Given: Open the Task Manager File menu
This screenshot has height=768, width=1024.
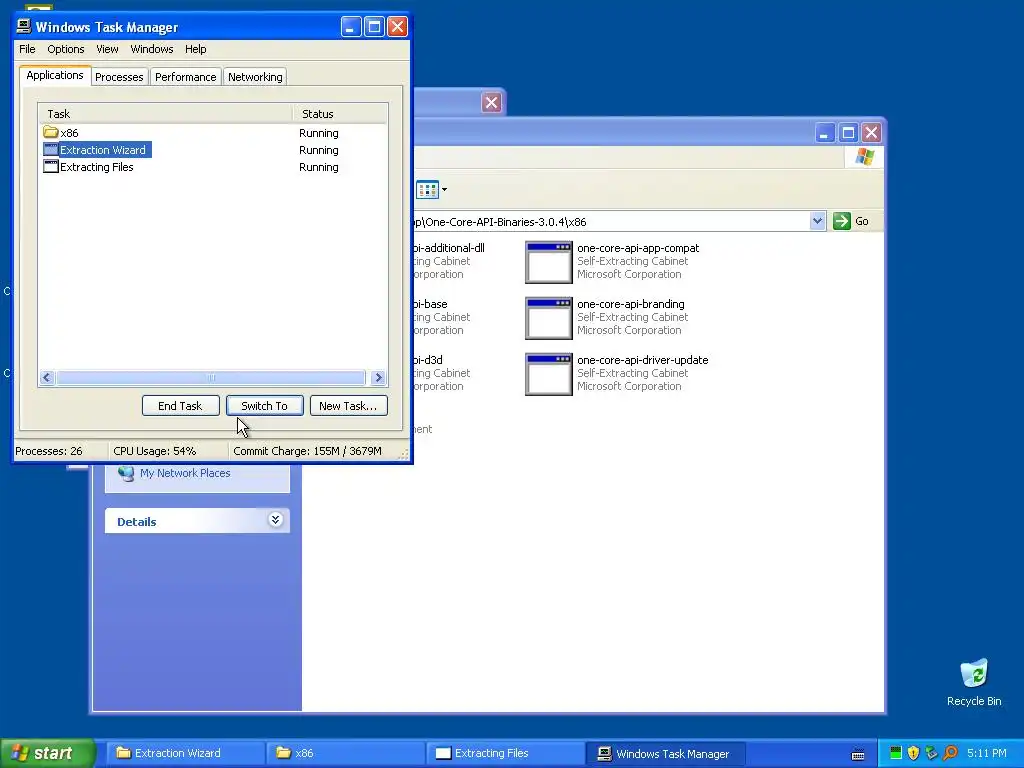Looking at the screenshot, I should (27, 49).
